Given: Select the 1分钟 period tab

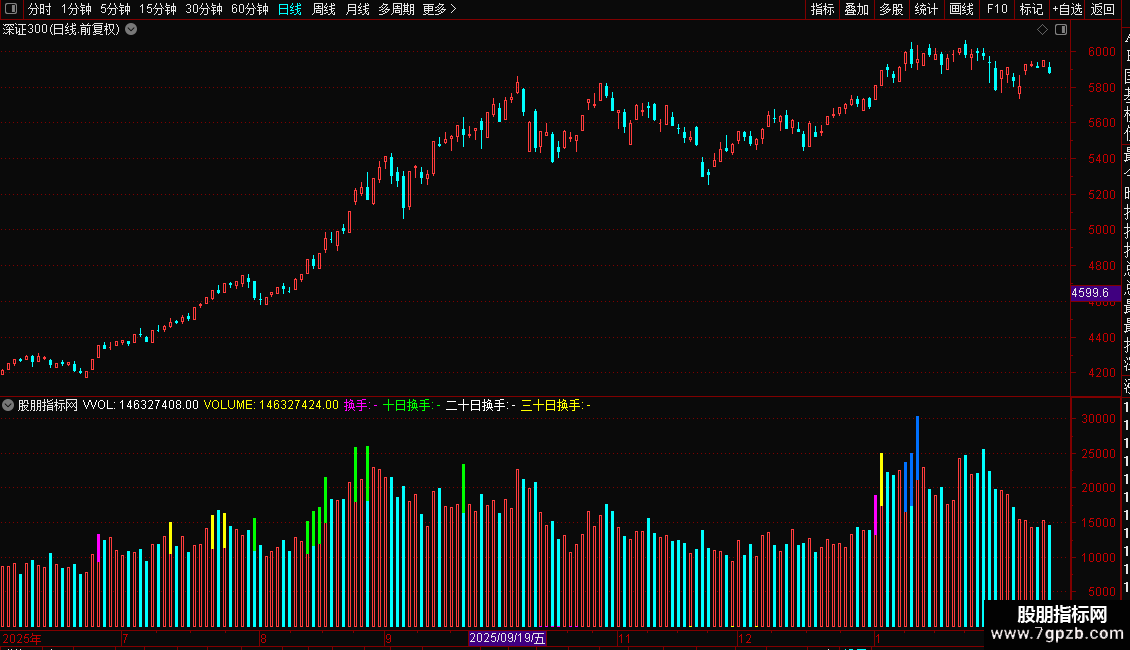Looking at the screenshot, I should [x=76, y=9].
